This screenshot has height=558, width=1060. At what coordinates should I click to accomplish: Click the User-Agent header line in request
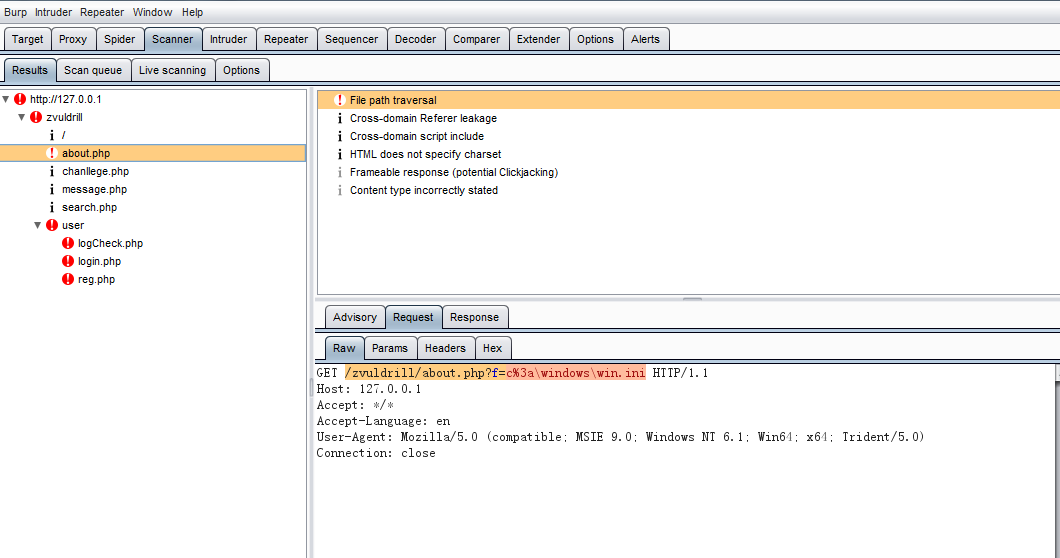click(x=620, y=437)
